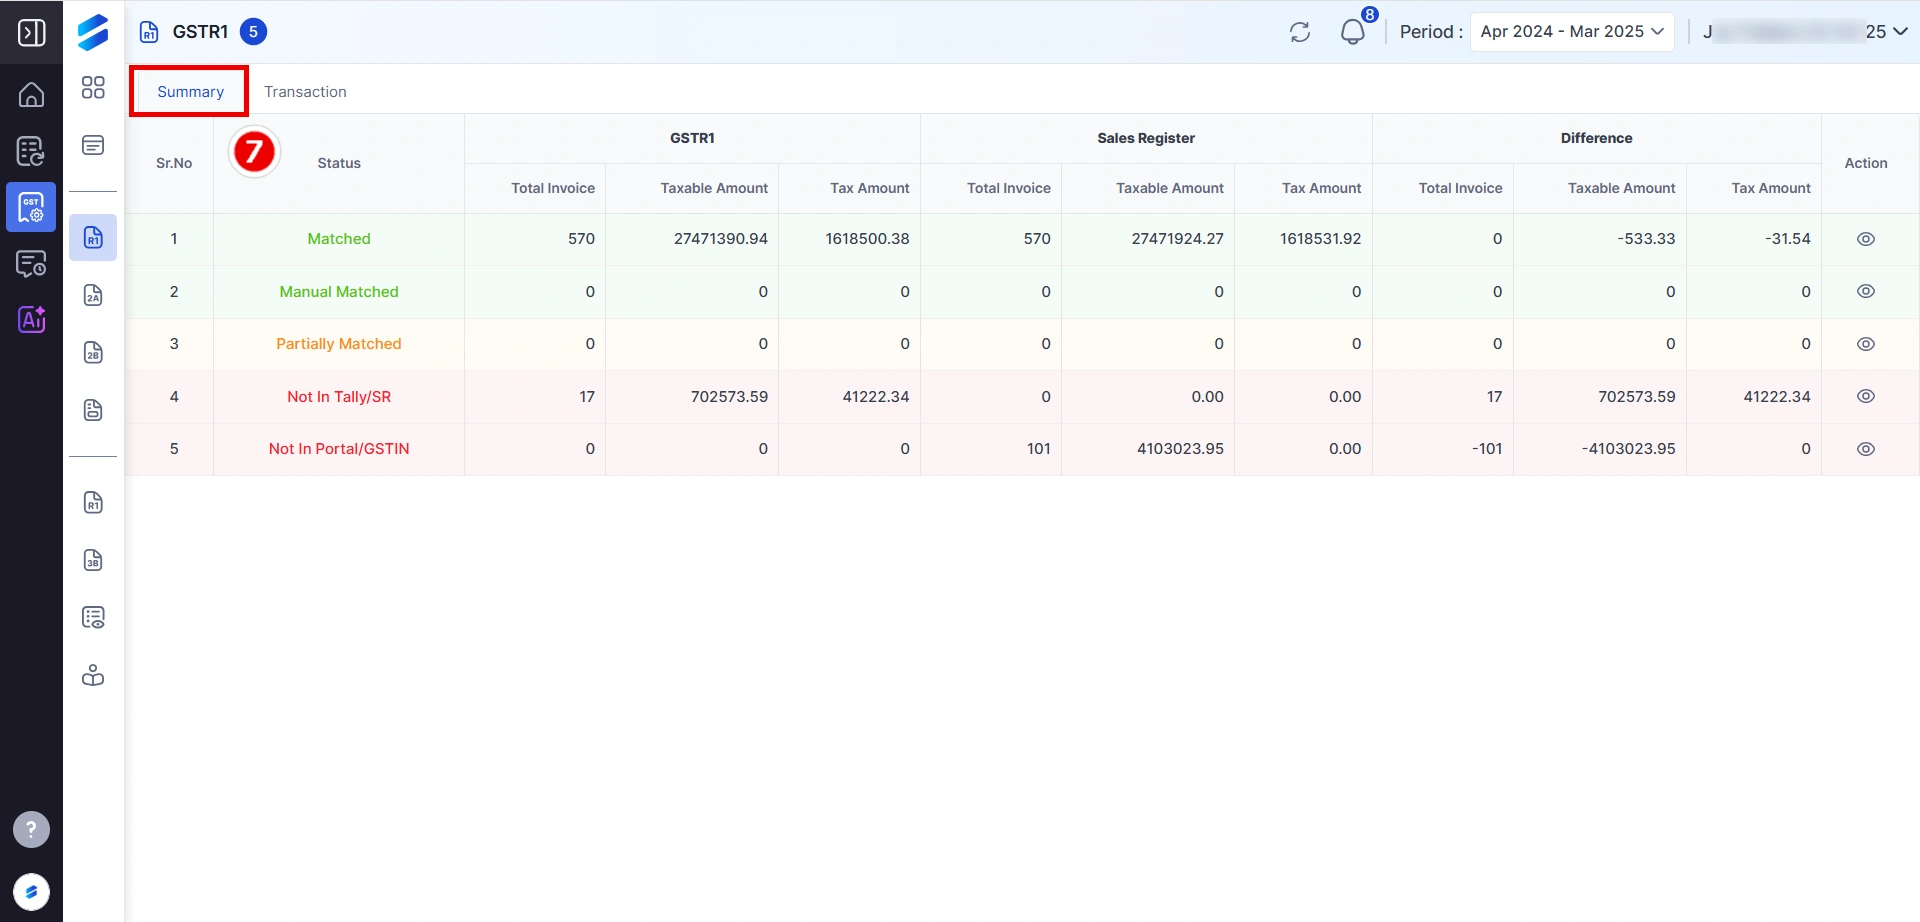Click taxable amount 27471390.94

[720, 239]
